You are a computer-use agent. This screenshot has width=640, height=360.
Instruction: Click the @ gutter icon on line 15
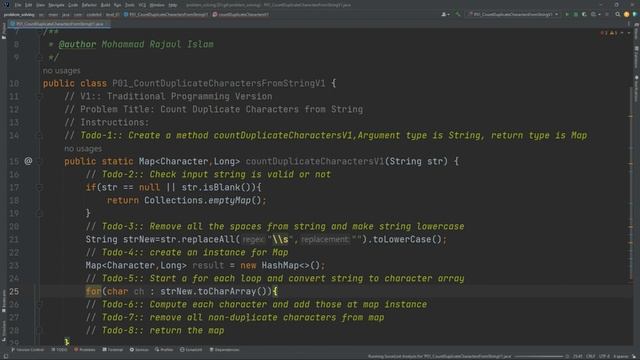(x=28, y=161)
